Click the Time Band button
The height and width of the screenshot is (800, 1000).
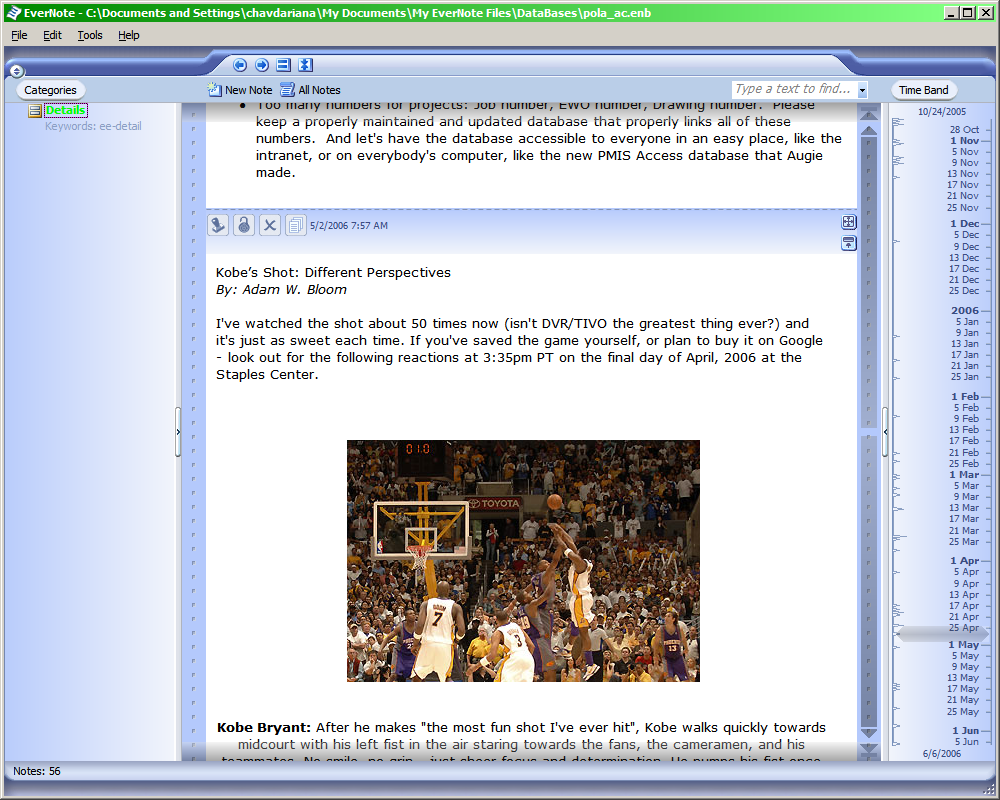[x=923, y=90]
